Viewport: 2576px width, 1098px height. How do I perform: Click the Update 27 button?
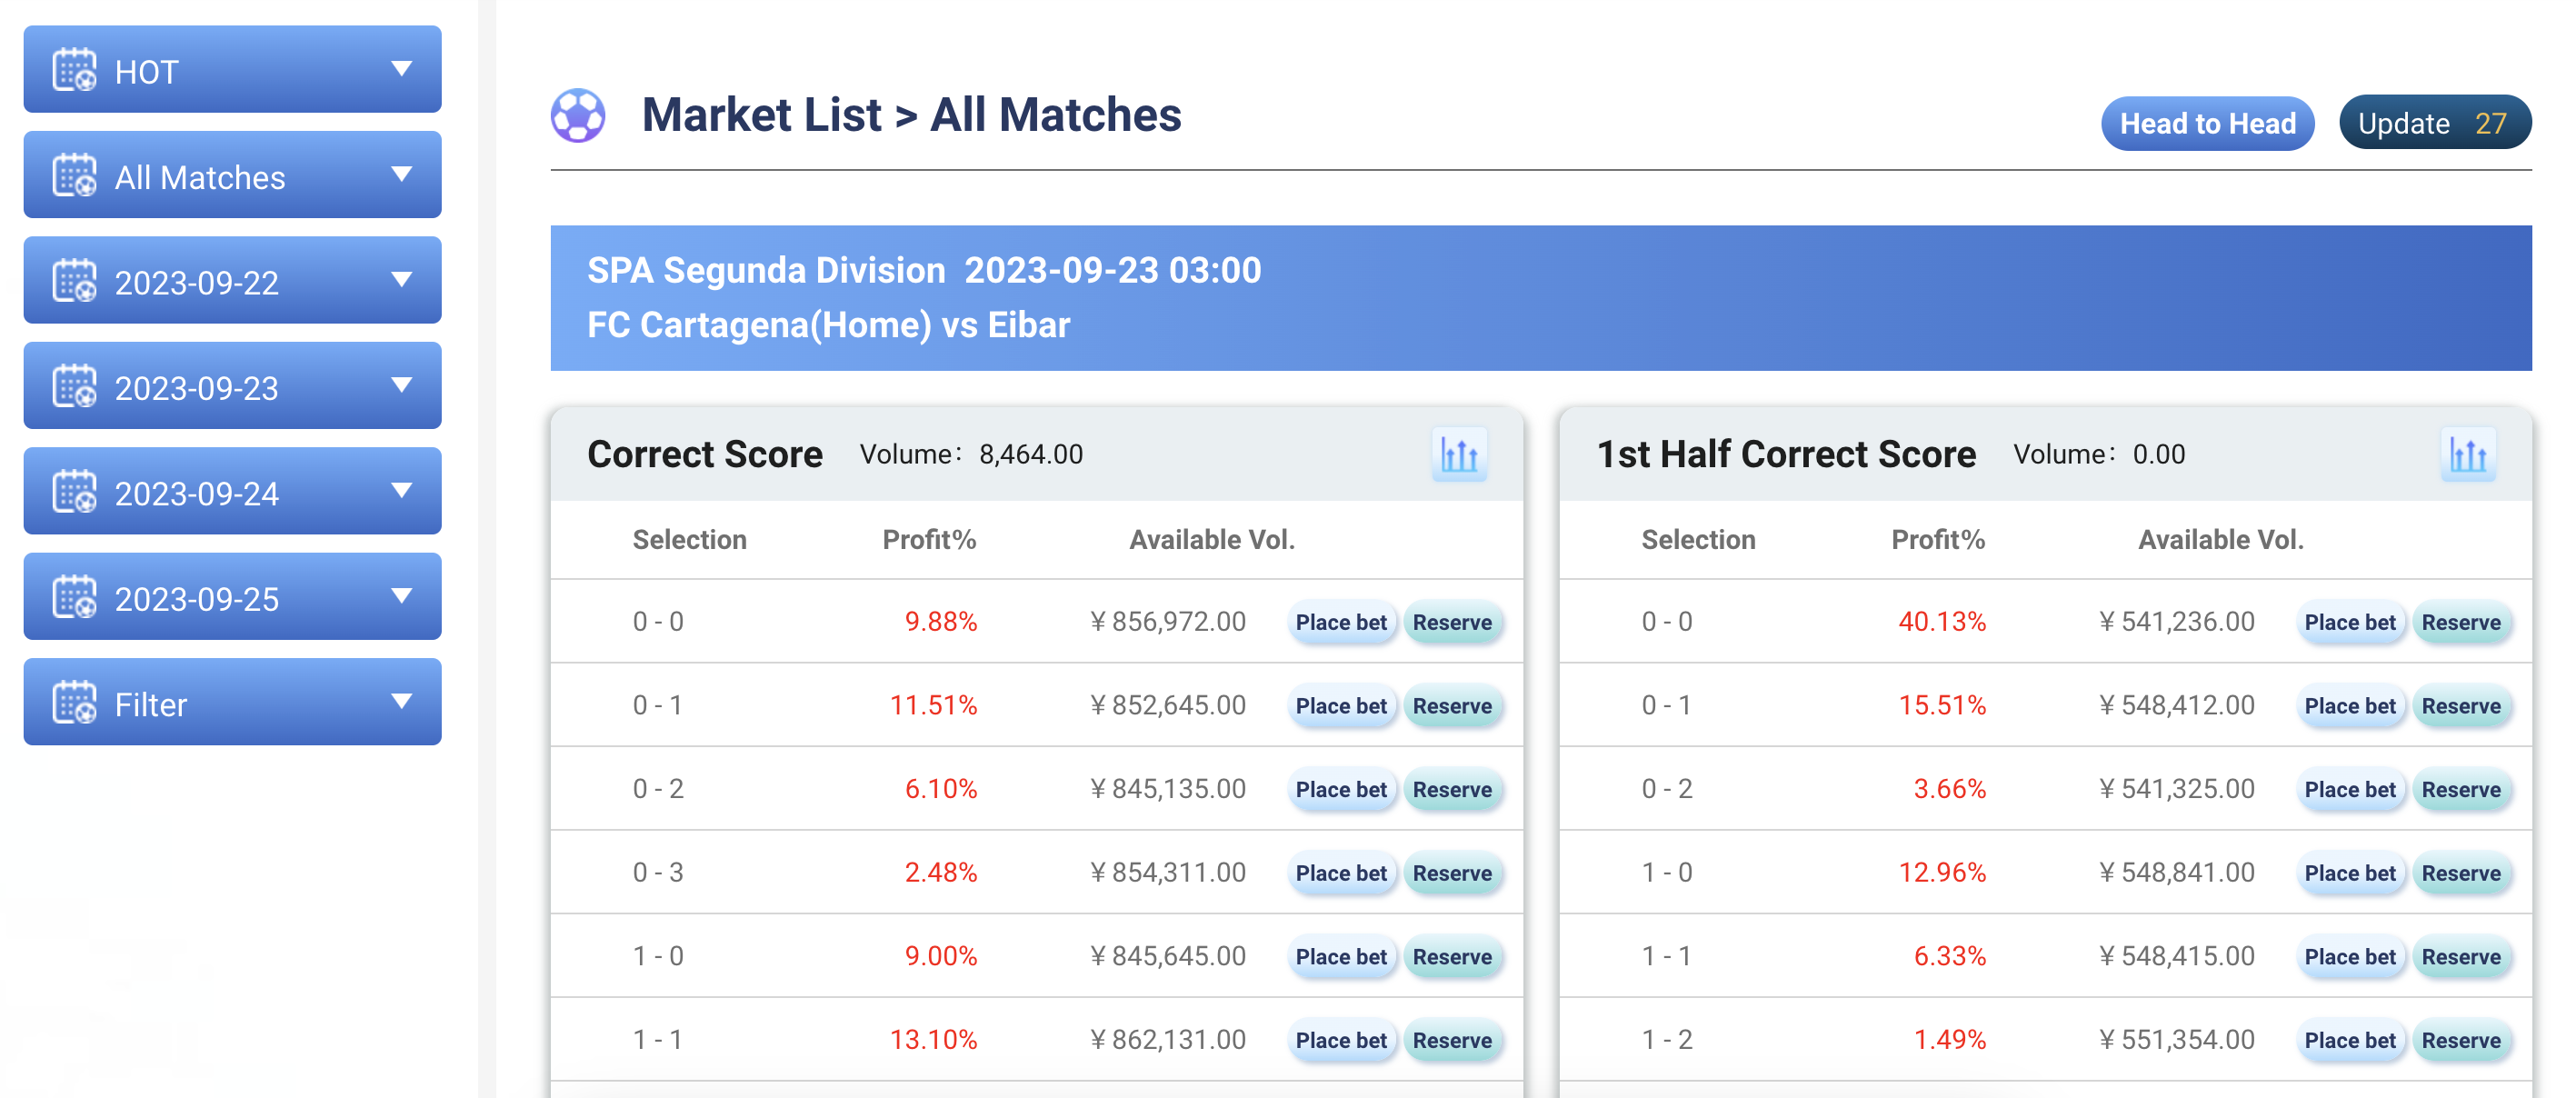pyautogui.click(x=2434, y=123)
